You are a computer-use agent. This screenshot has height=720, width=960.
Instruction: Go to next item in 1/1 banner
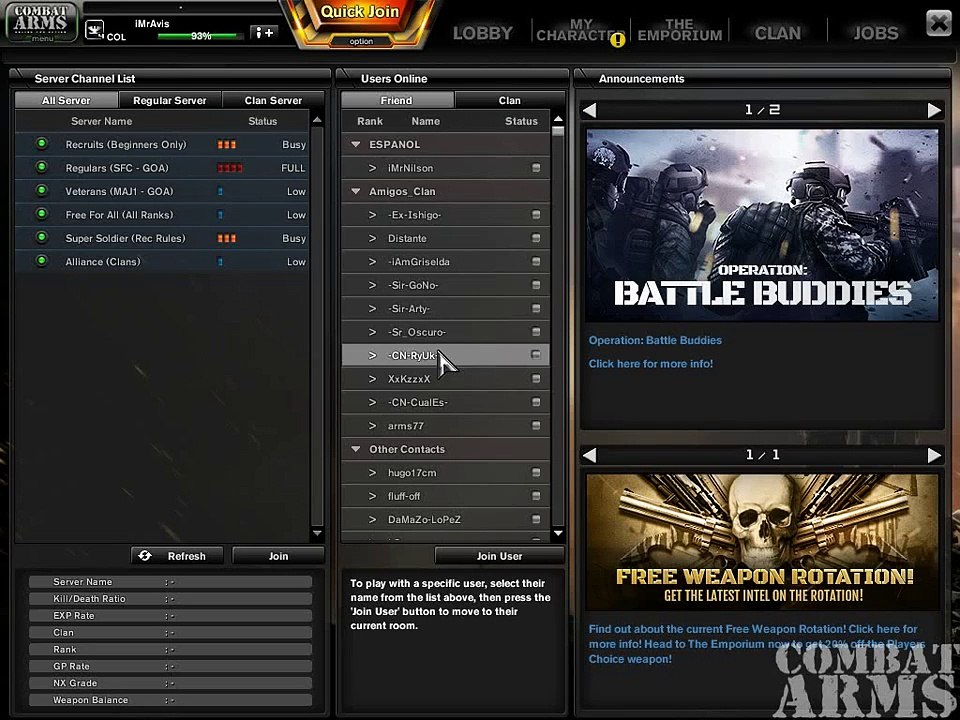click(934, 455)
